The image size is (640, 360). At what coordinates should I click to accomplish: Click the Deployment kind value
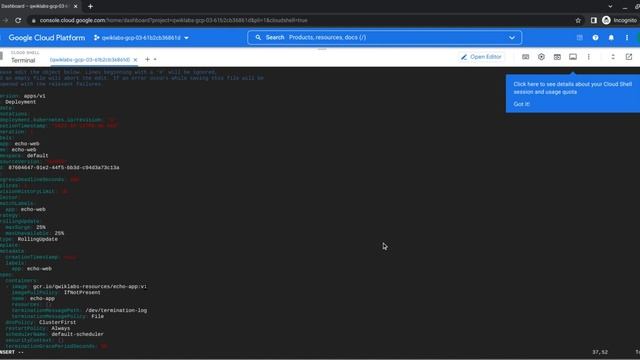20,102
